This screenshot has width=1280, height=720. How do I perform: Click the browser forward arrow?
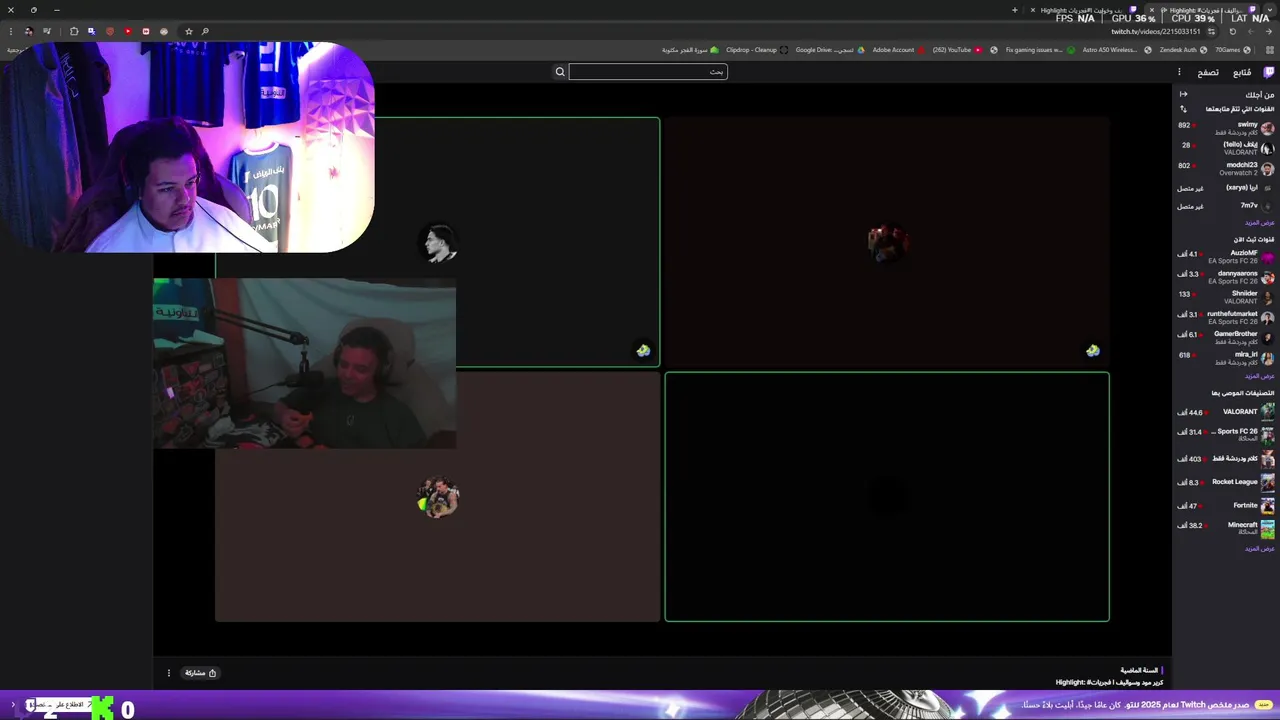[1251, 31]
